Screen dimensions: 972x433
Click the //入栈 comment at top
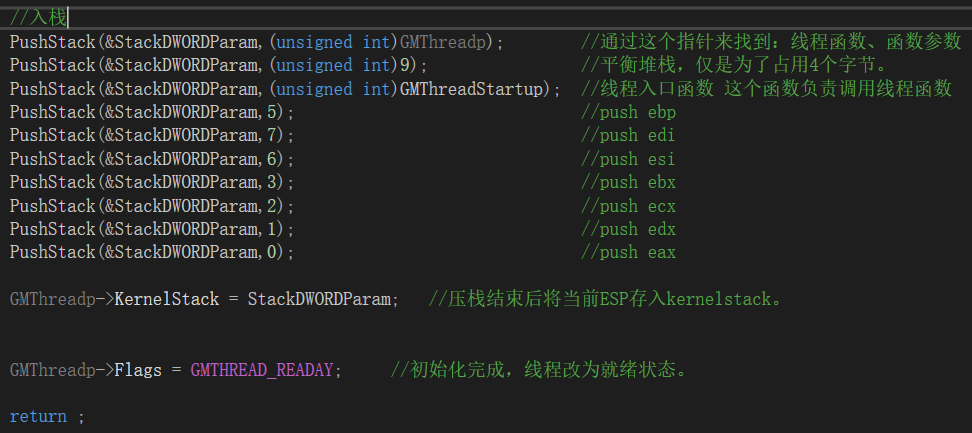point(38,17)
